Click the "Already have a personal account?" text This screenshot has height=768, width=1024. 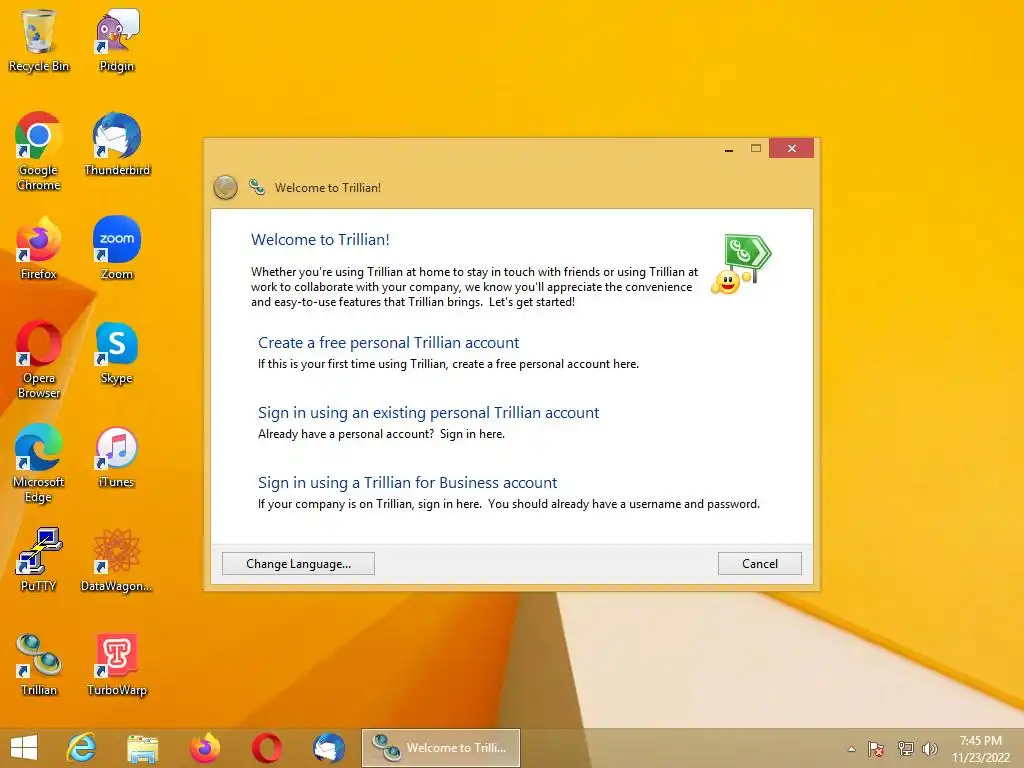coord(346,434)
